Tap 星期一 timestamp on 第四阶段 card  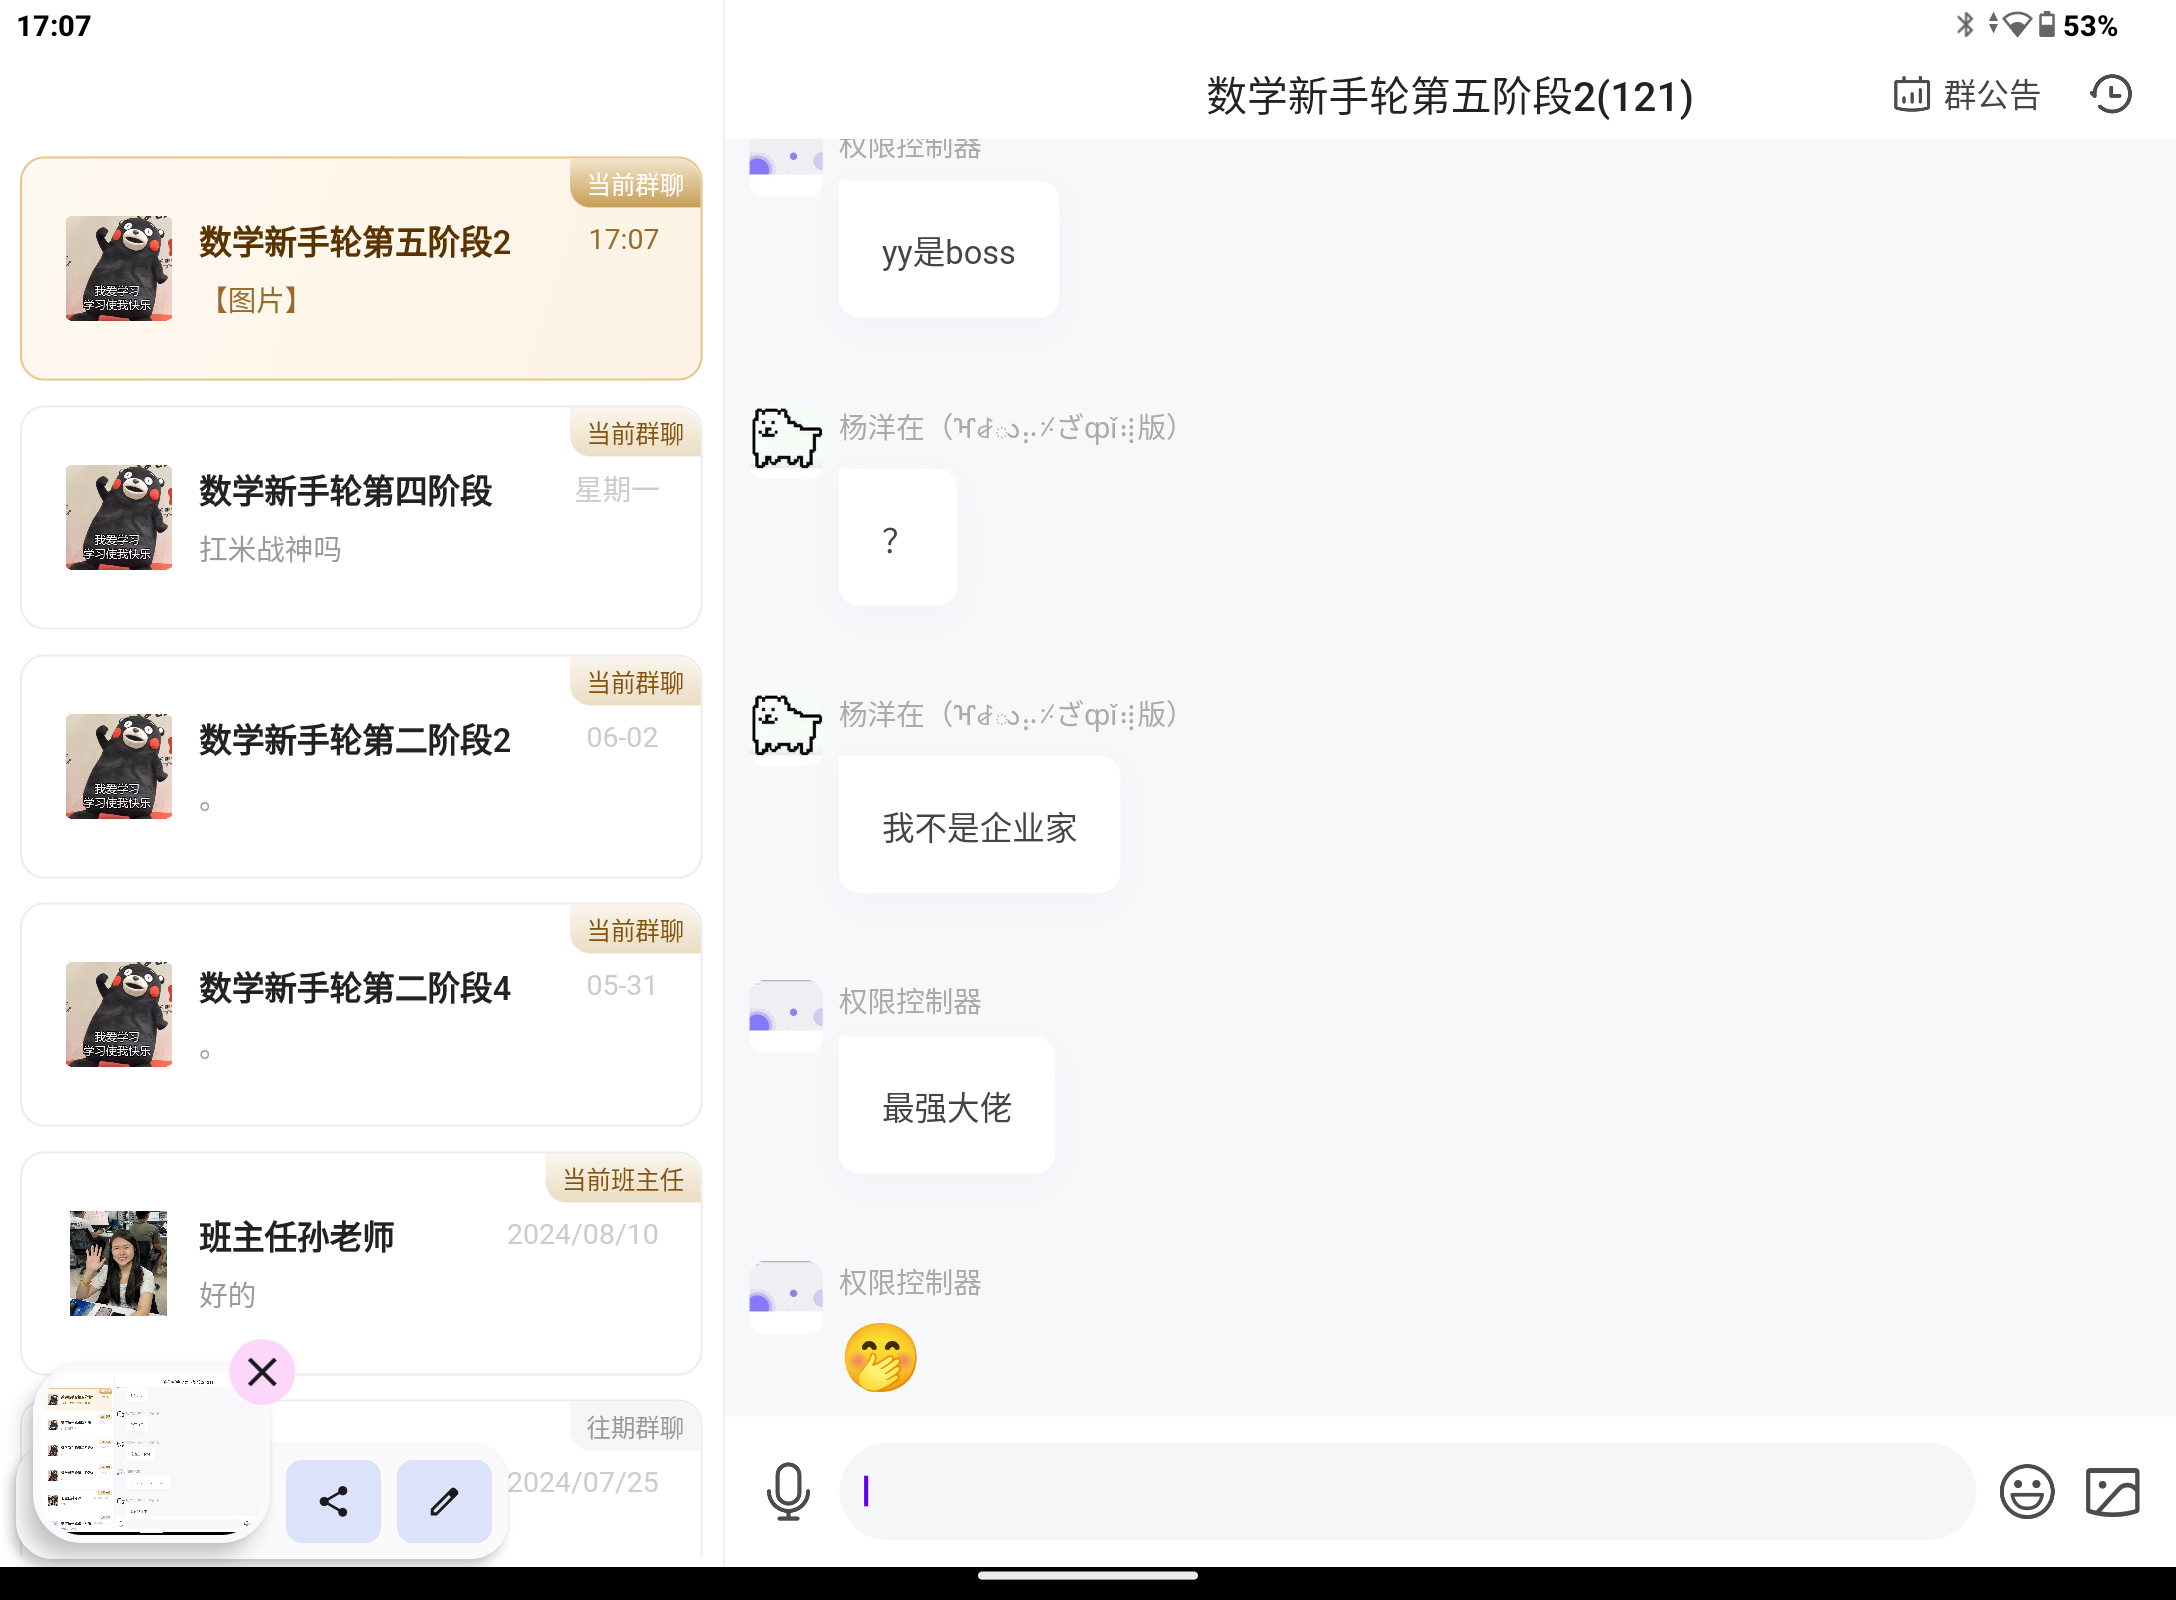(617, 490)
